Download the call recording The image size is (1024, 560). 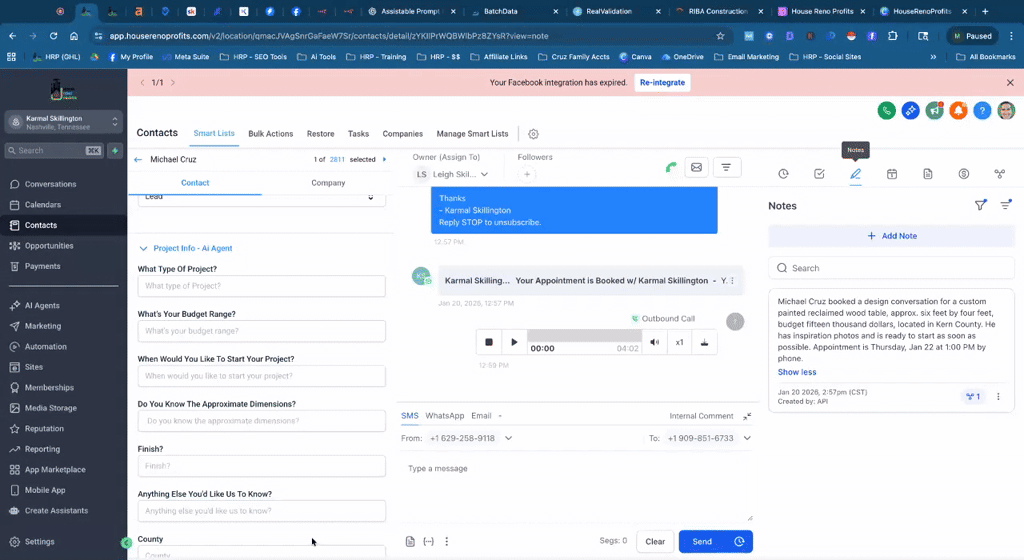(704, 342)
